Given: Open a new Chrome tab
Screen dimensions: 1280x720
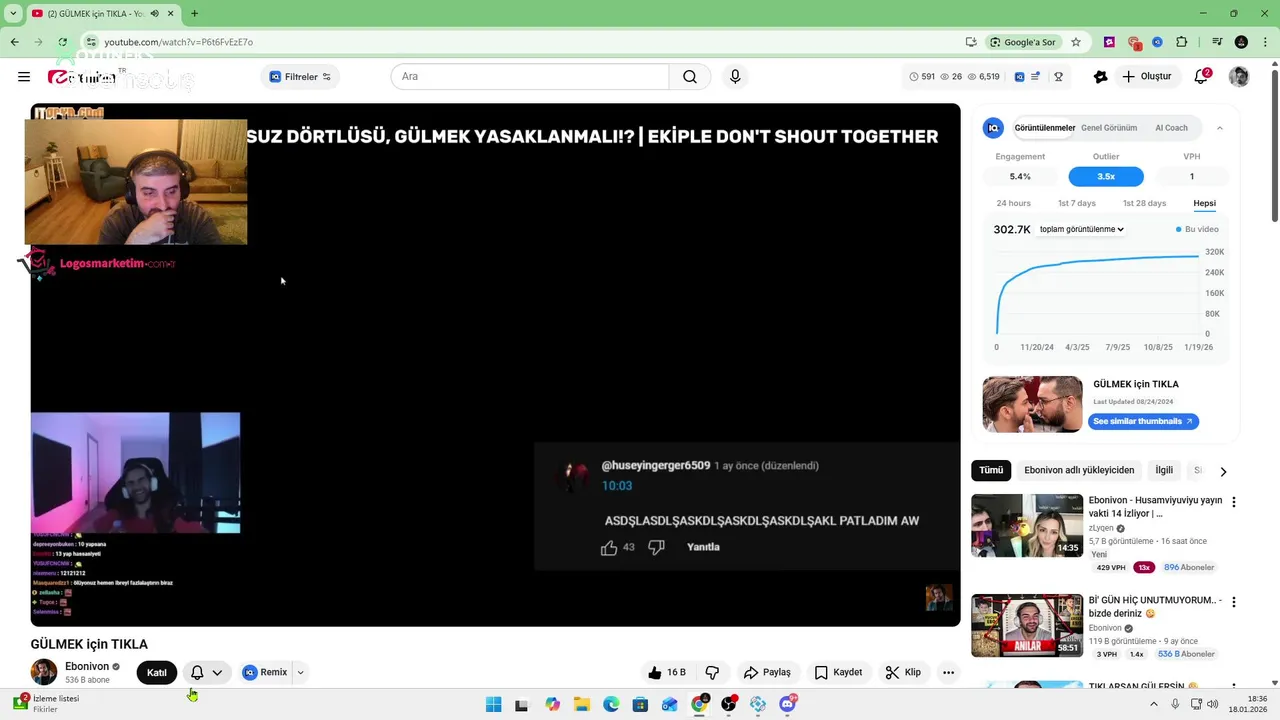Looking at the screenshot, I should point(194,14).
